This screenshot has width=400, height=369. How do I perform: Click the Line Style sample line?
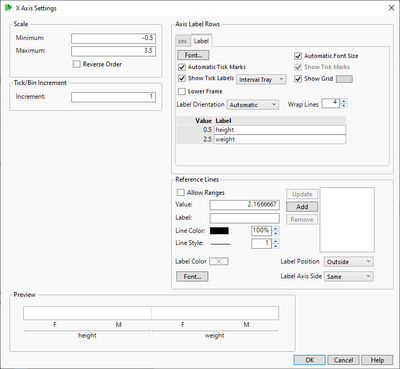[x=220, y=244]
